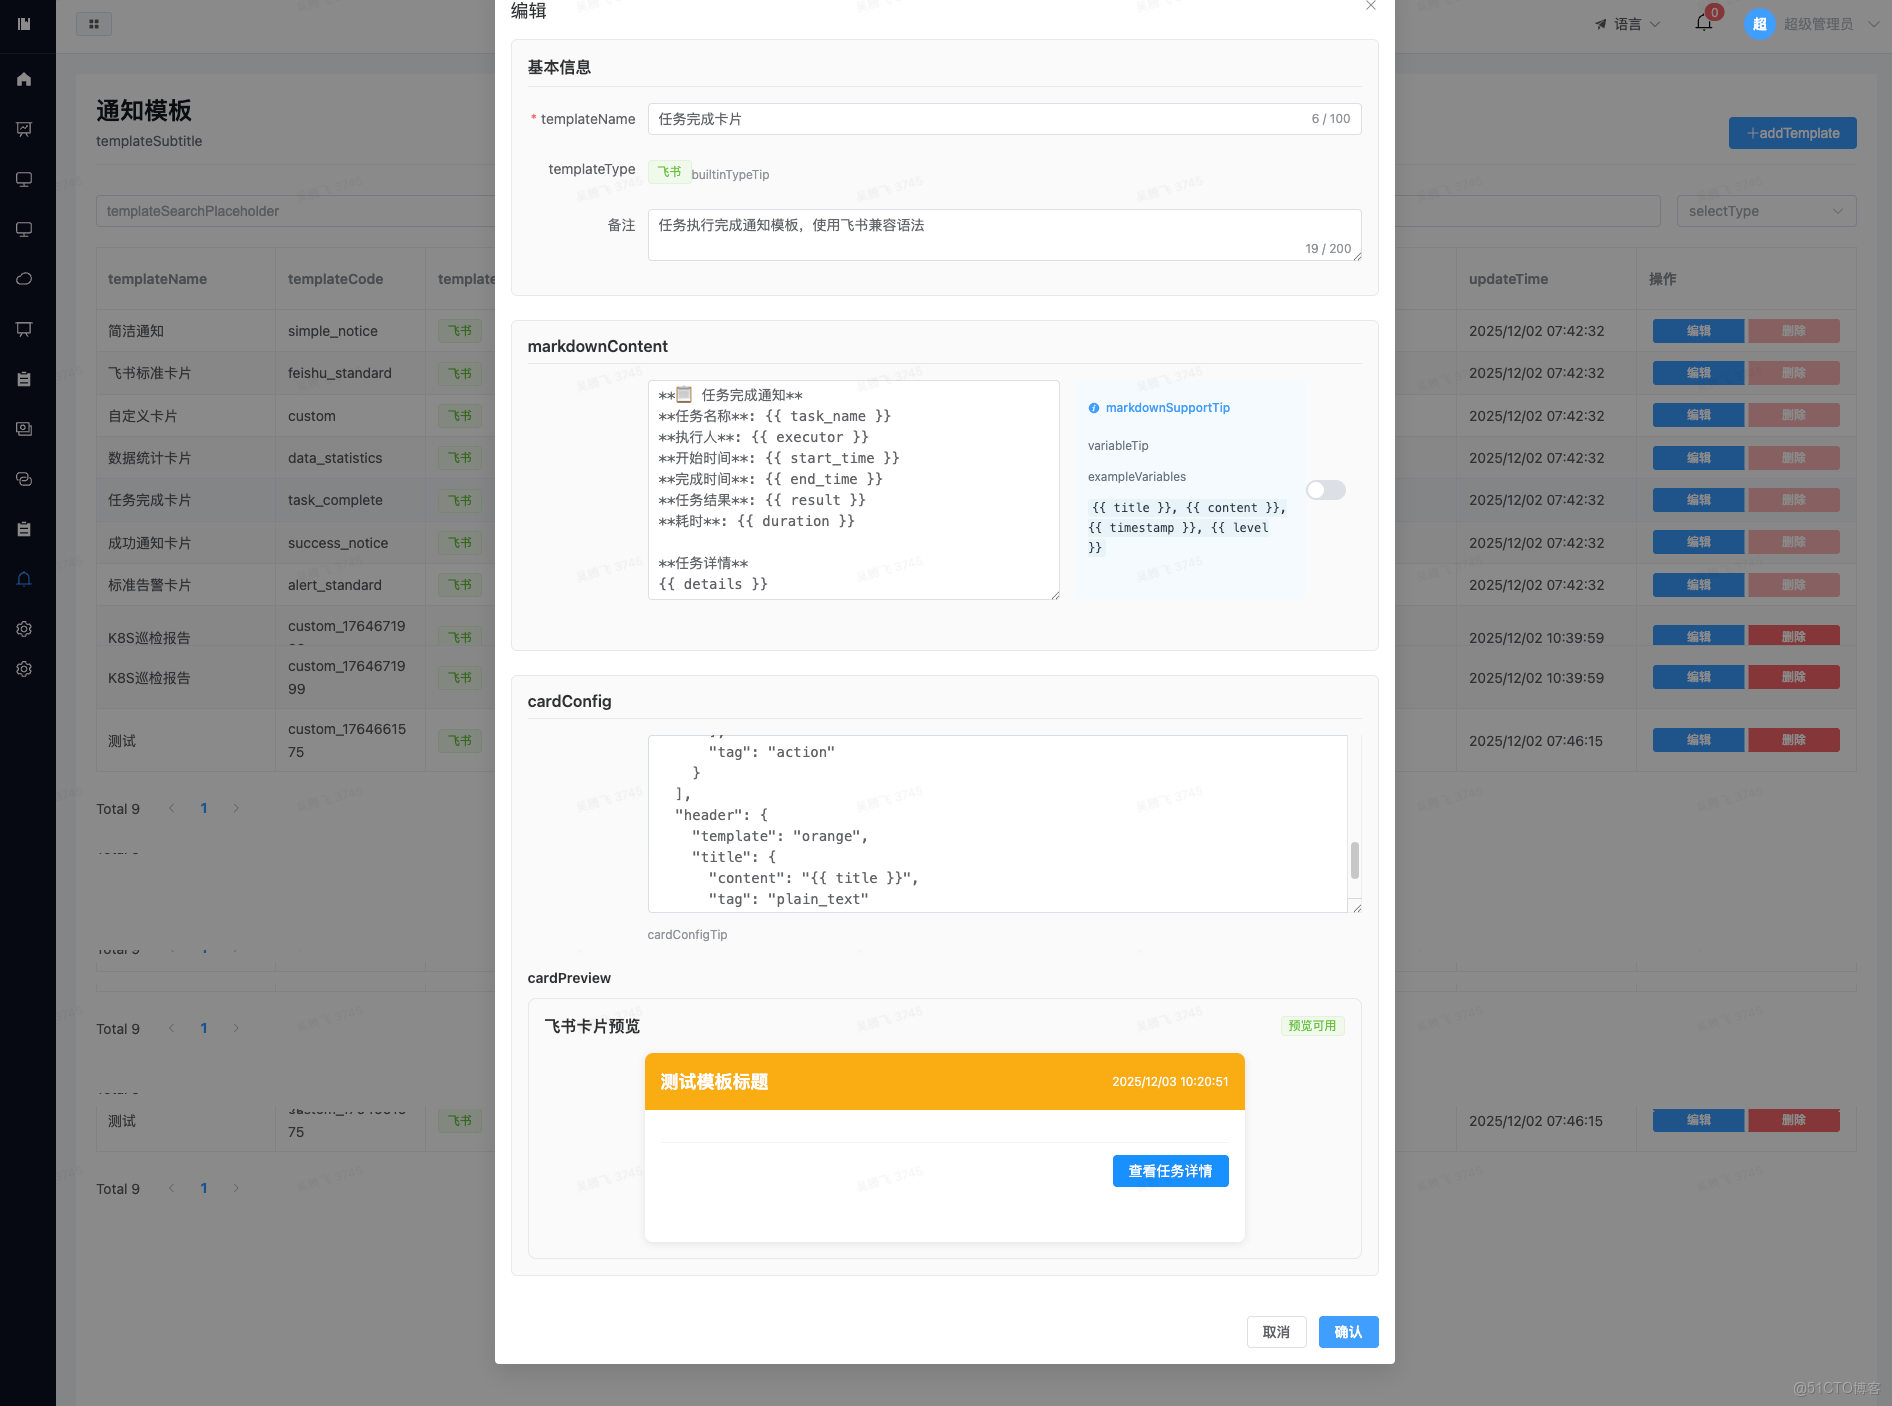Open the chain link icon in sidebar
This screenshot has height=1406, width=1892.
click(24, 479)
